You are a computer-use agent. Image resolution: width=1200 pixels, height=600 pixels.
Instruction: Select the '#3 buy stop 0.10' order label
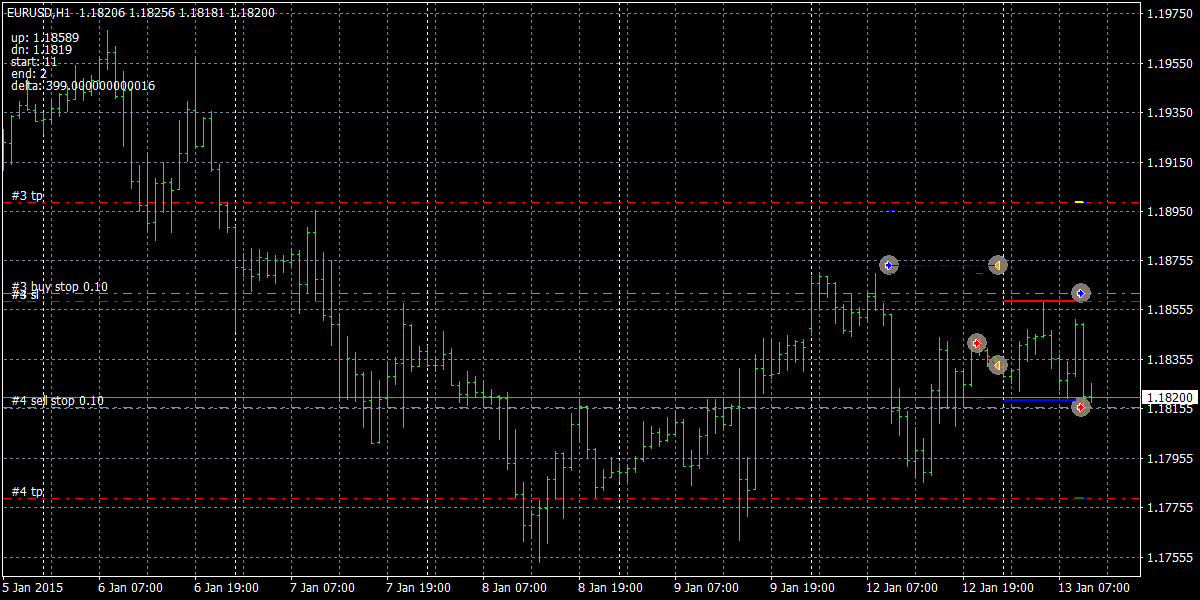tap(60, 287)
